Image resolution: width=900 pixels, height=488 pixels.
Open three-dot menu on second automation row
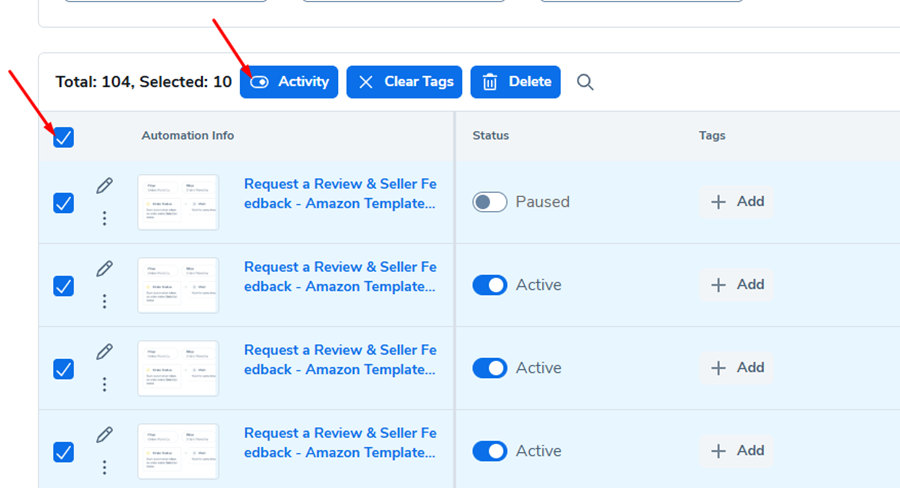[x=104, y=301]
